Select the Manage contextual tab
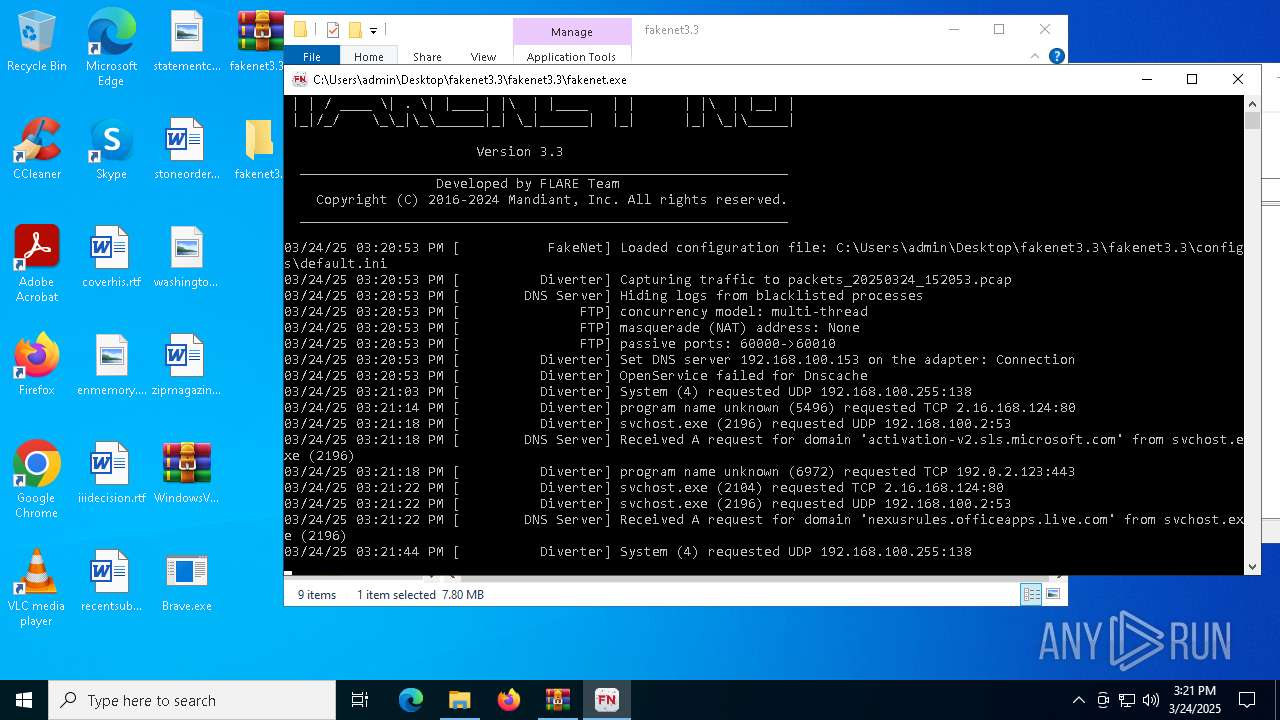 pyautogui.click(x=572, y=32)
